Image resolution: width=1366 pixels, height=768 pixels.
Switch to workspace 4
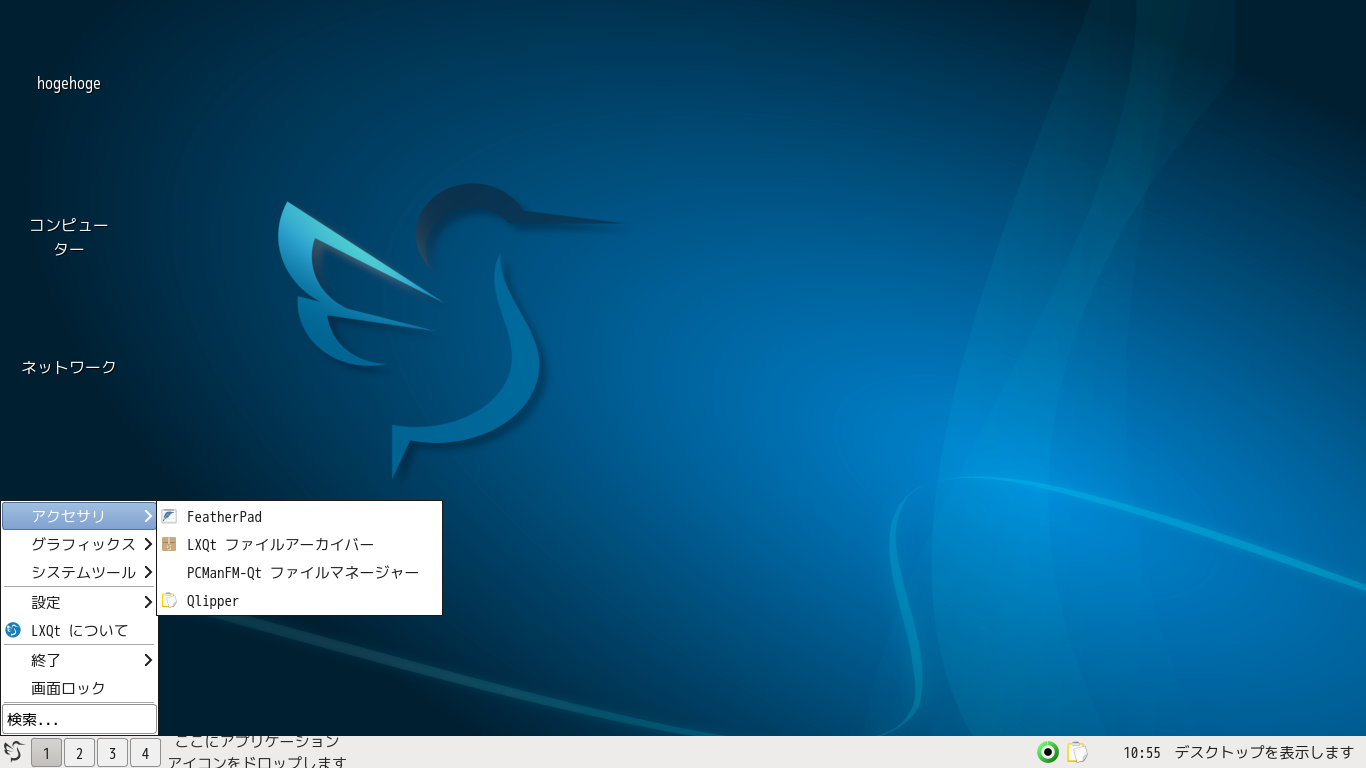click(145, 753)
